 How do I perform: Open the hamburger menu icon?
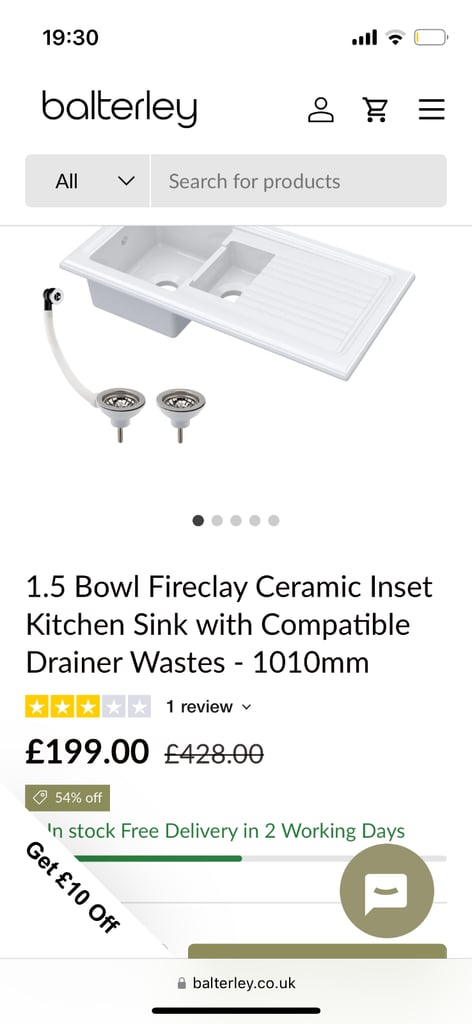[432, 109]
